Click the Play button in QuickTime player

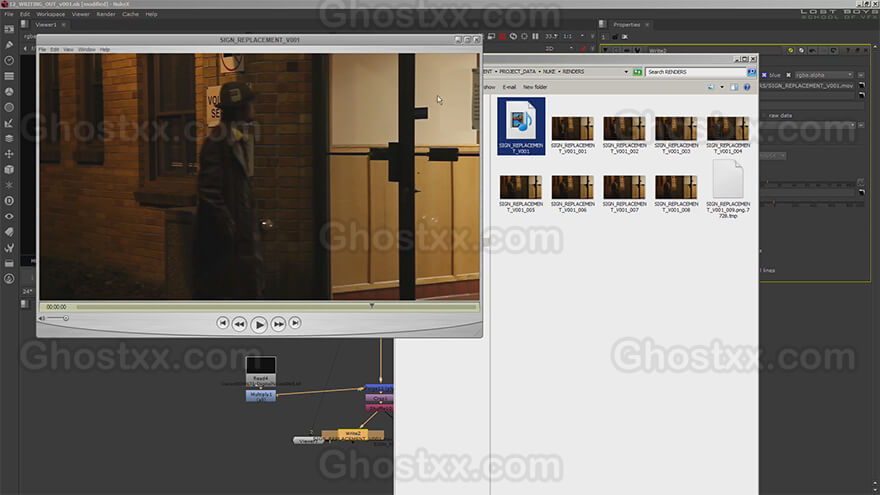point(259,324)
